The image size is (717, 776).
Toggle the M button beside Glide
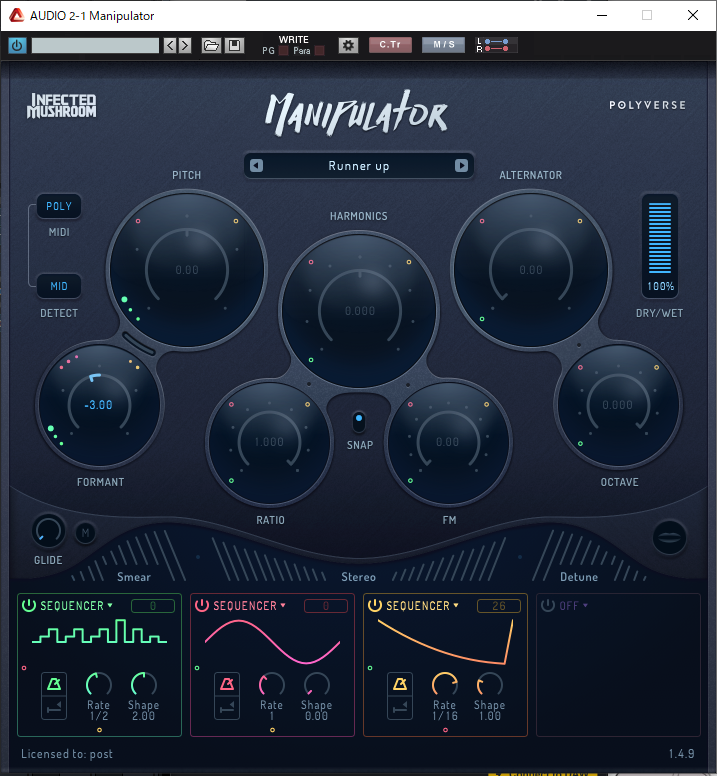coord(86,533)
